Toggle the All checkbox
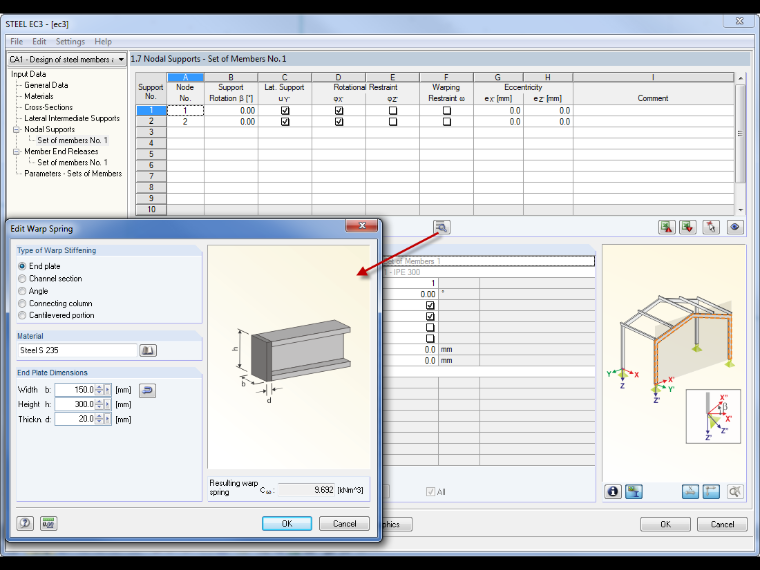 [x=430, y=492]
